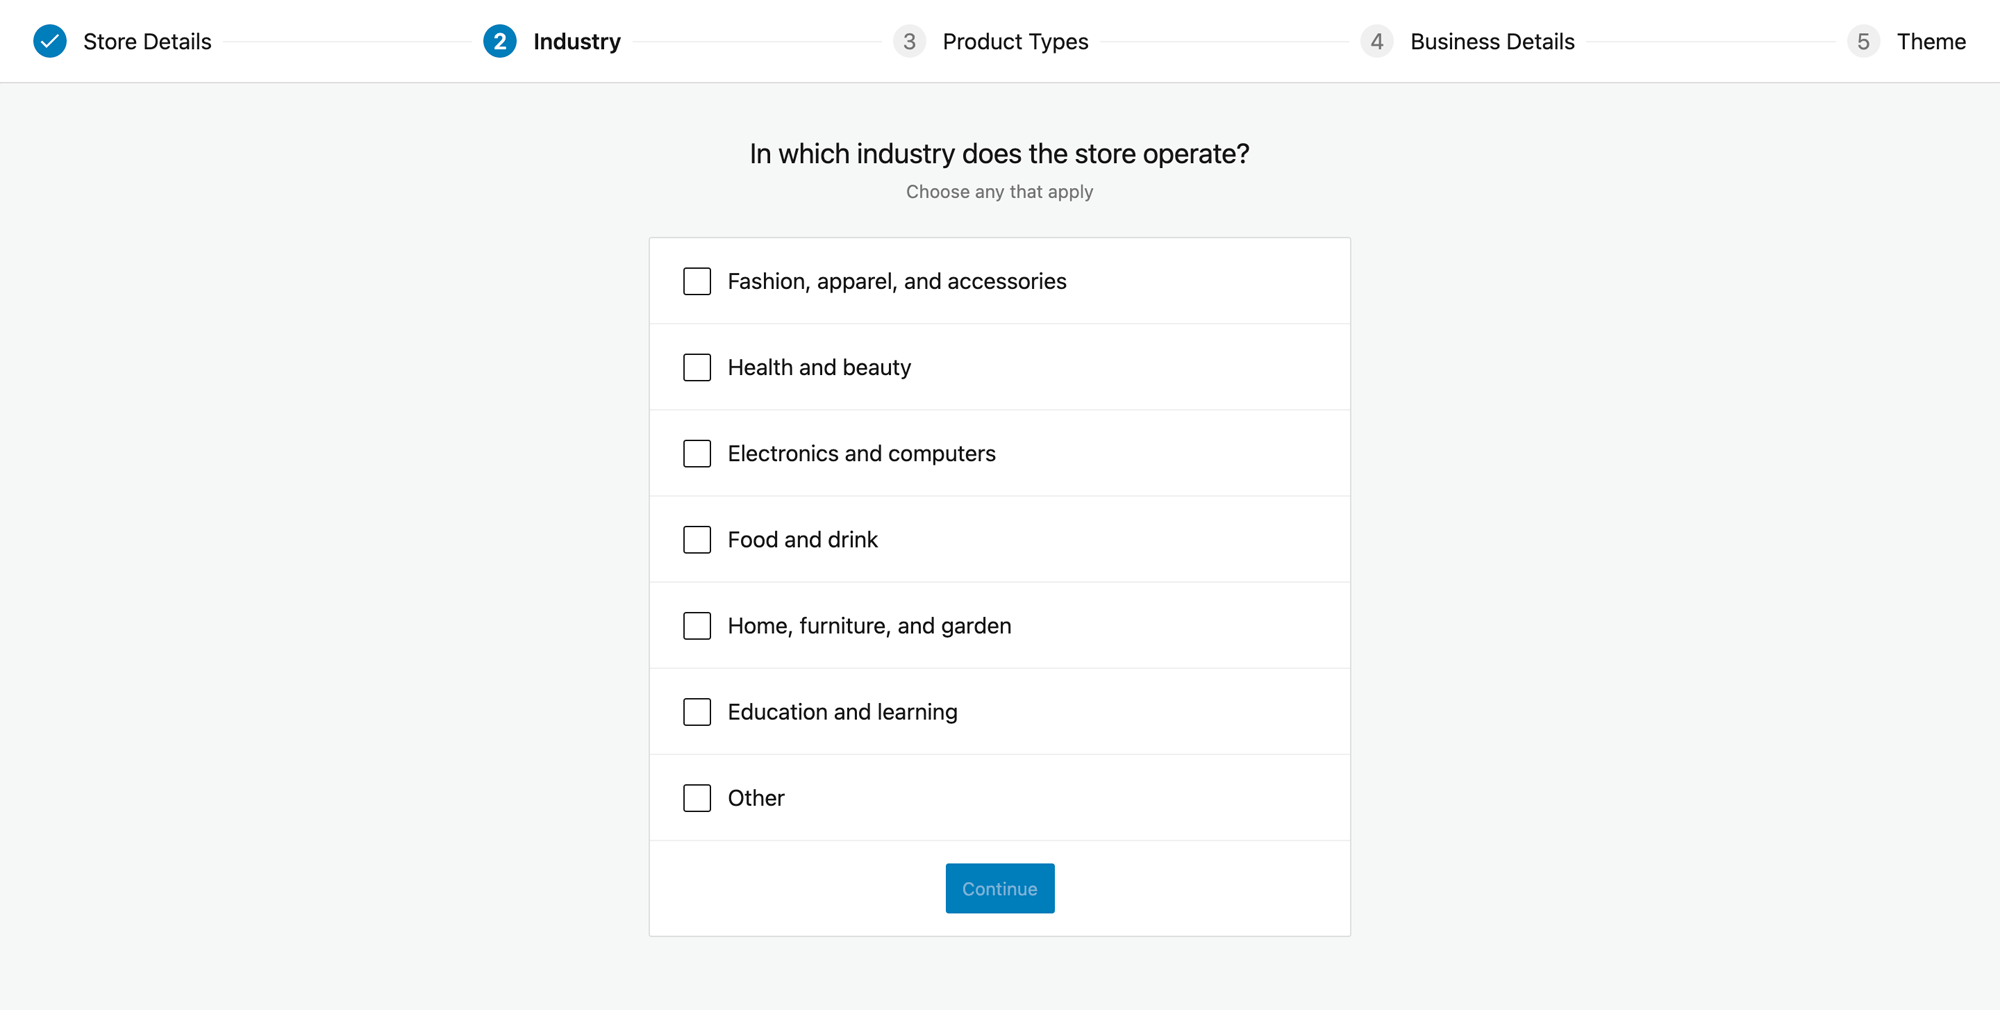This screenshot has height=1010, width=2000.
Task: Click the Theme step number icon
Action: [x=1863, y=41]
